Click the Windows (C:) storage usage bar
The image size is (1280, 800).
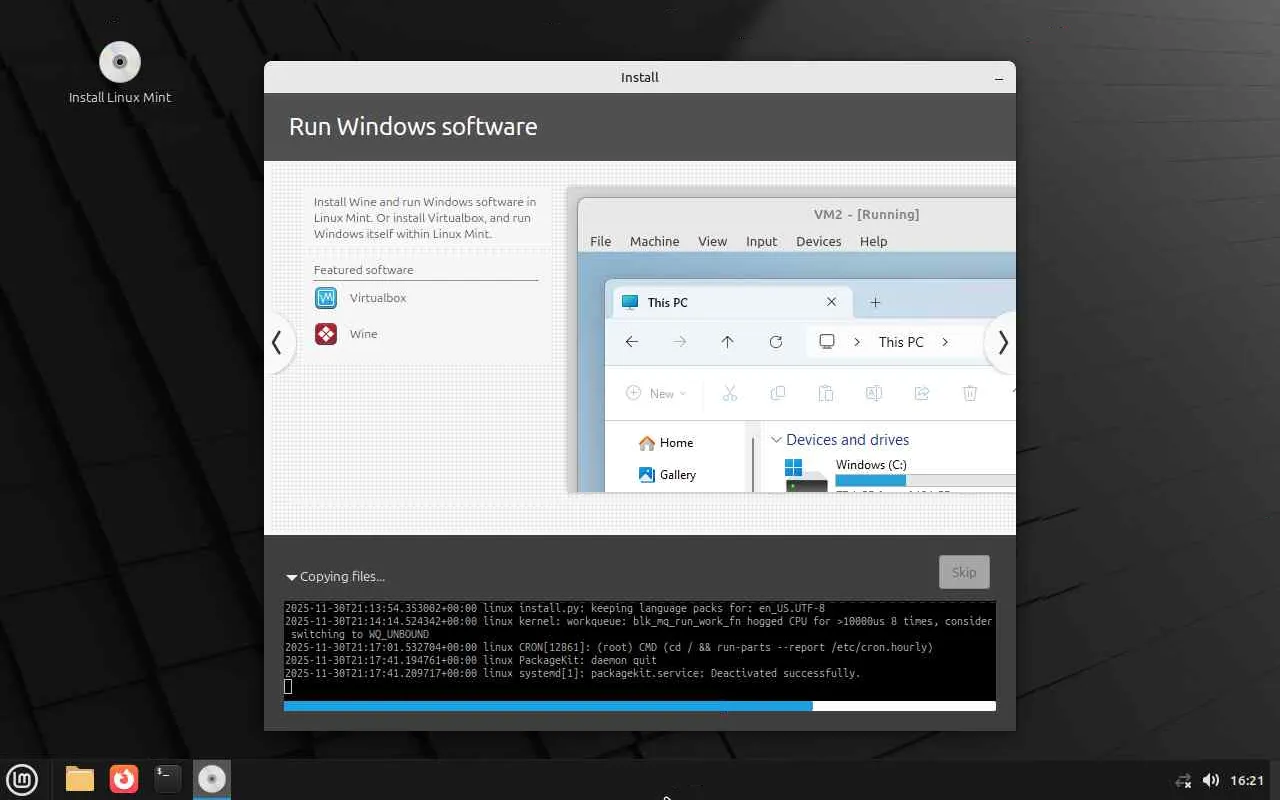[x=925, y=481]
